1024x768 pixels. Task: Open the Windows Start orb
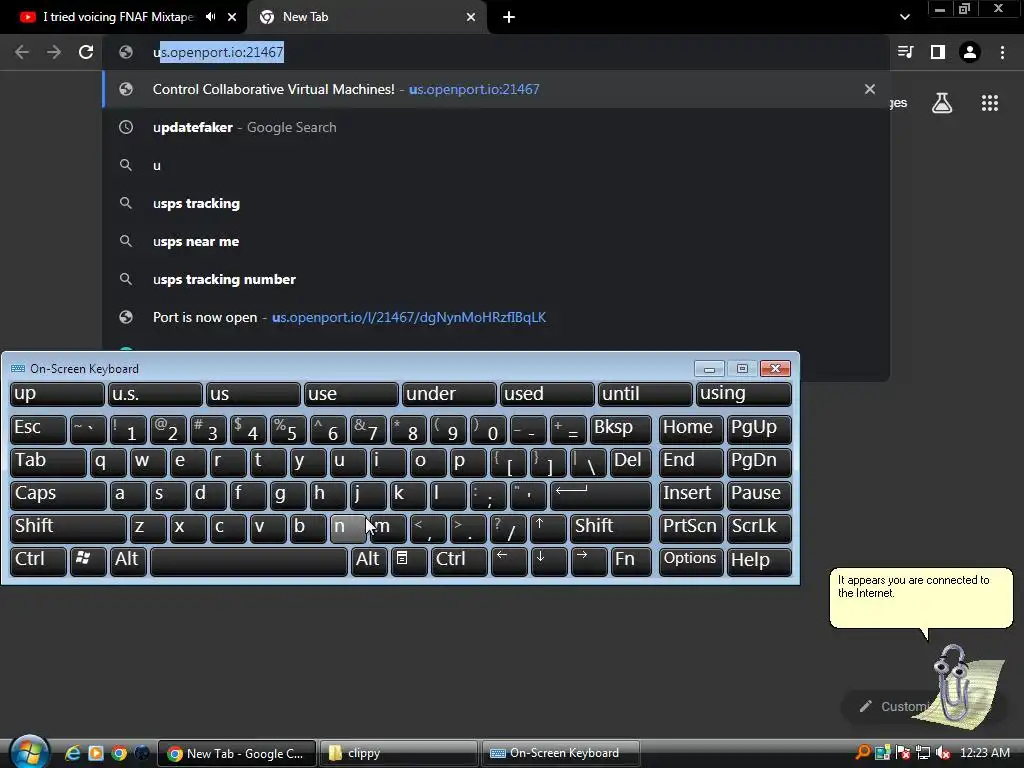(29, 752)
